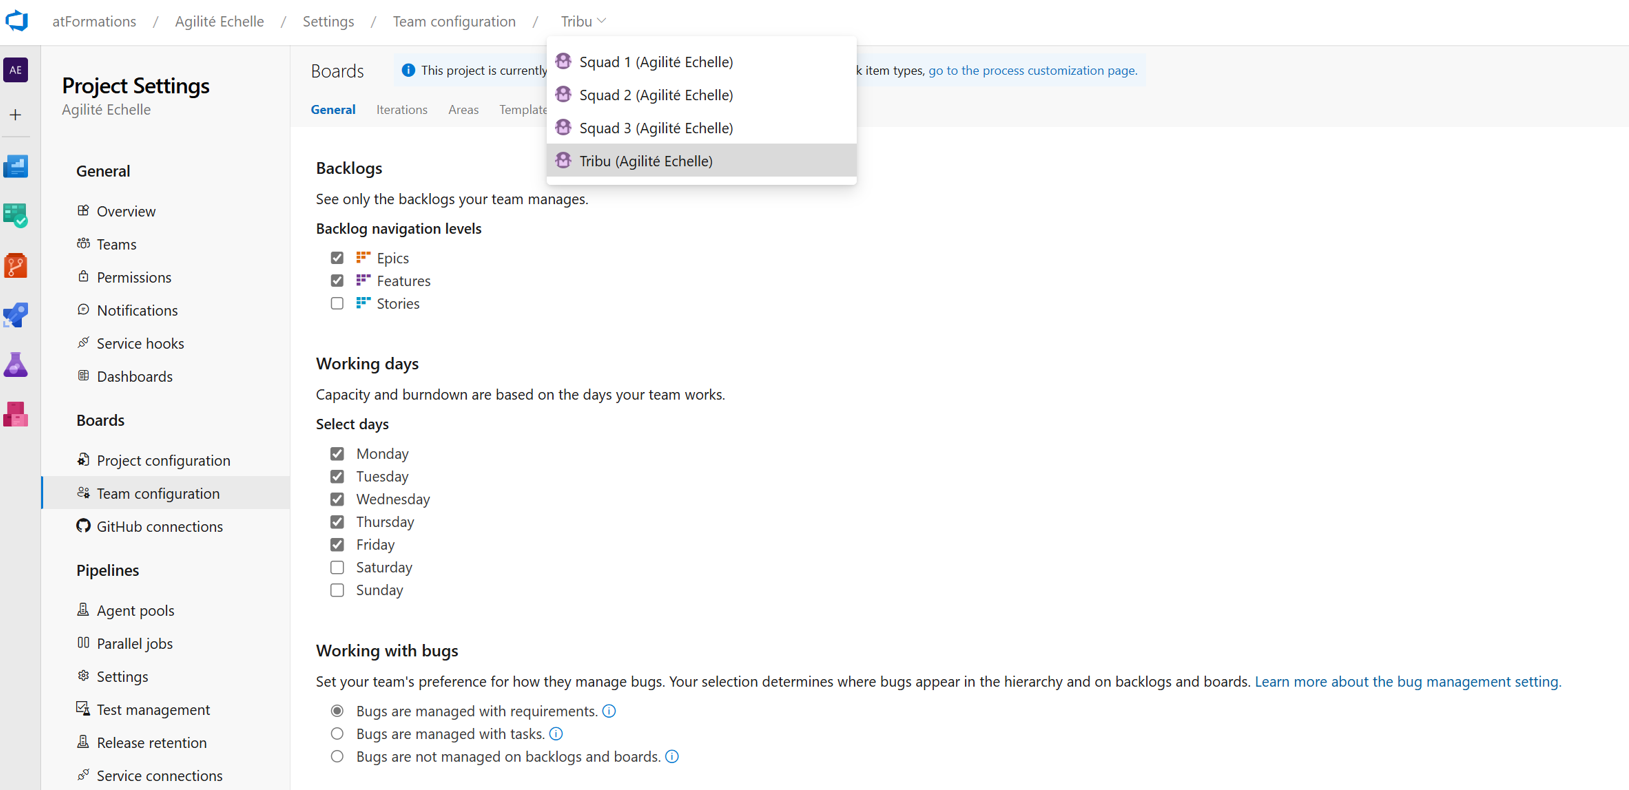Click the Service hooks plug icon
1629x790 pixels.
[83, 343]
